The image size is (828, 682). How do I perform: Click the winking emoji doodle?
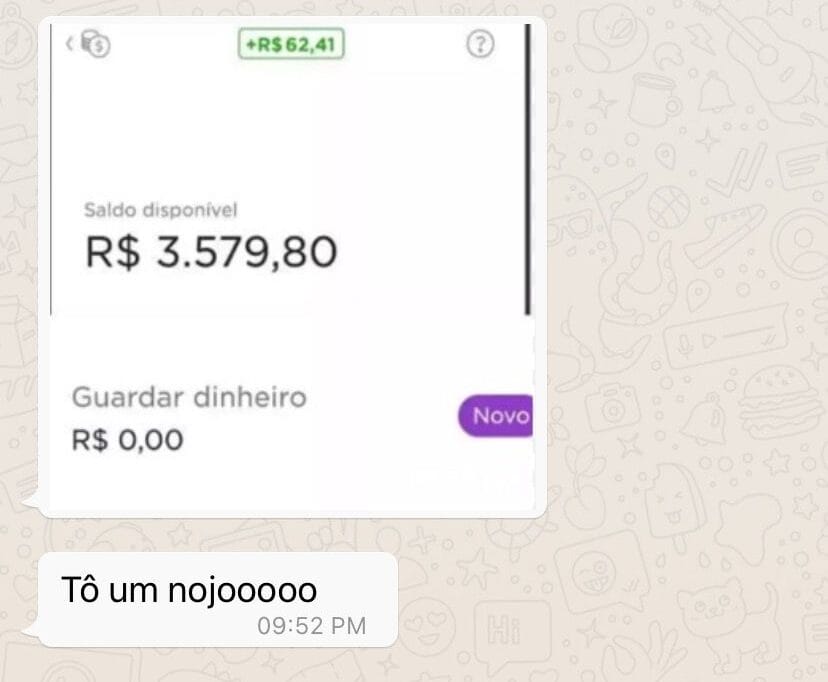click(x=596, y=574)
